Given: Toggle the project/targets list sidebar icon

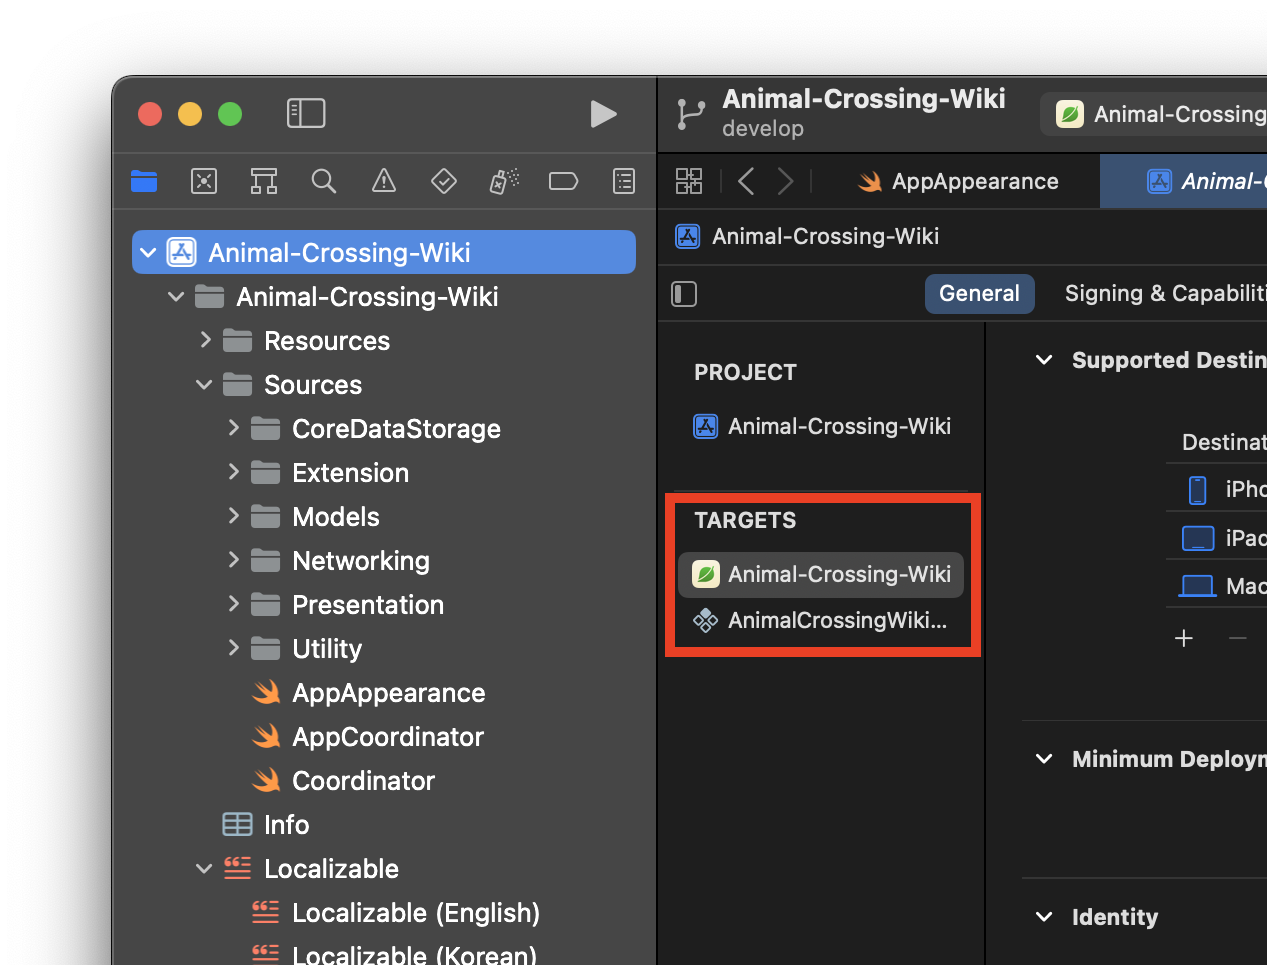Looking at the screenshot, I should [x=684, y=294].
